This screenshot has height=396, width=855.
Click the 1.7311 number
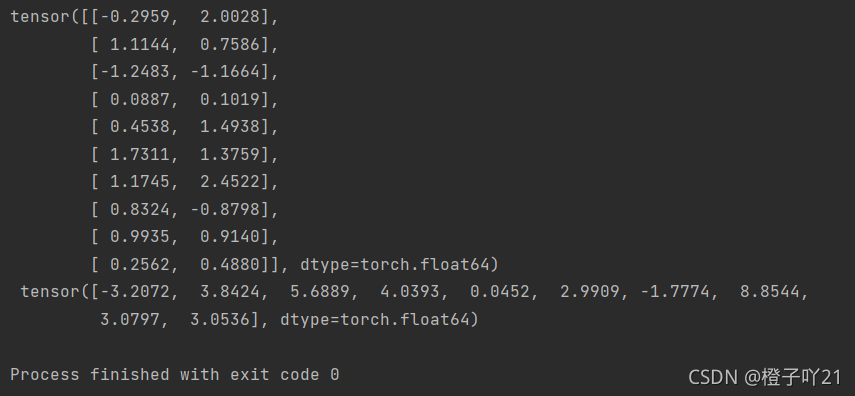(140, 154)
